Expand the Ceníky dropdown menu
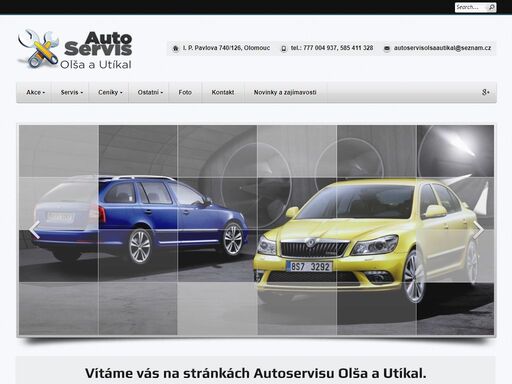 (110, 92)
